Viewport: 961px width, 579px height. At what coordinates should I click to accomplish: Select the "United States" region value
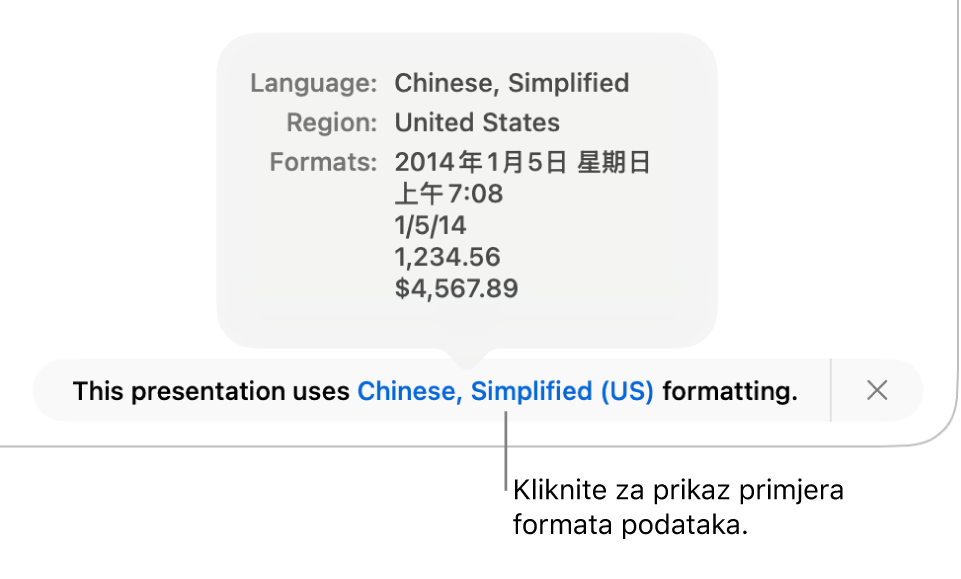click(477, 123)
